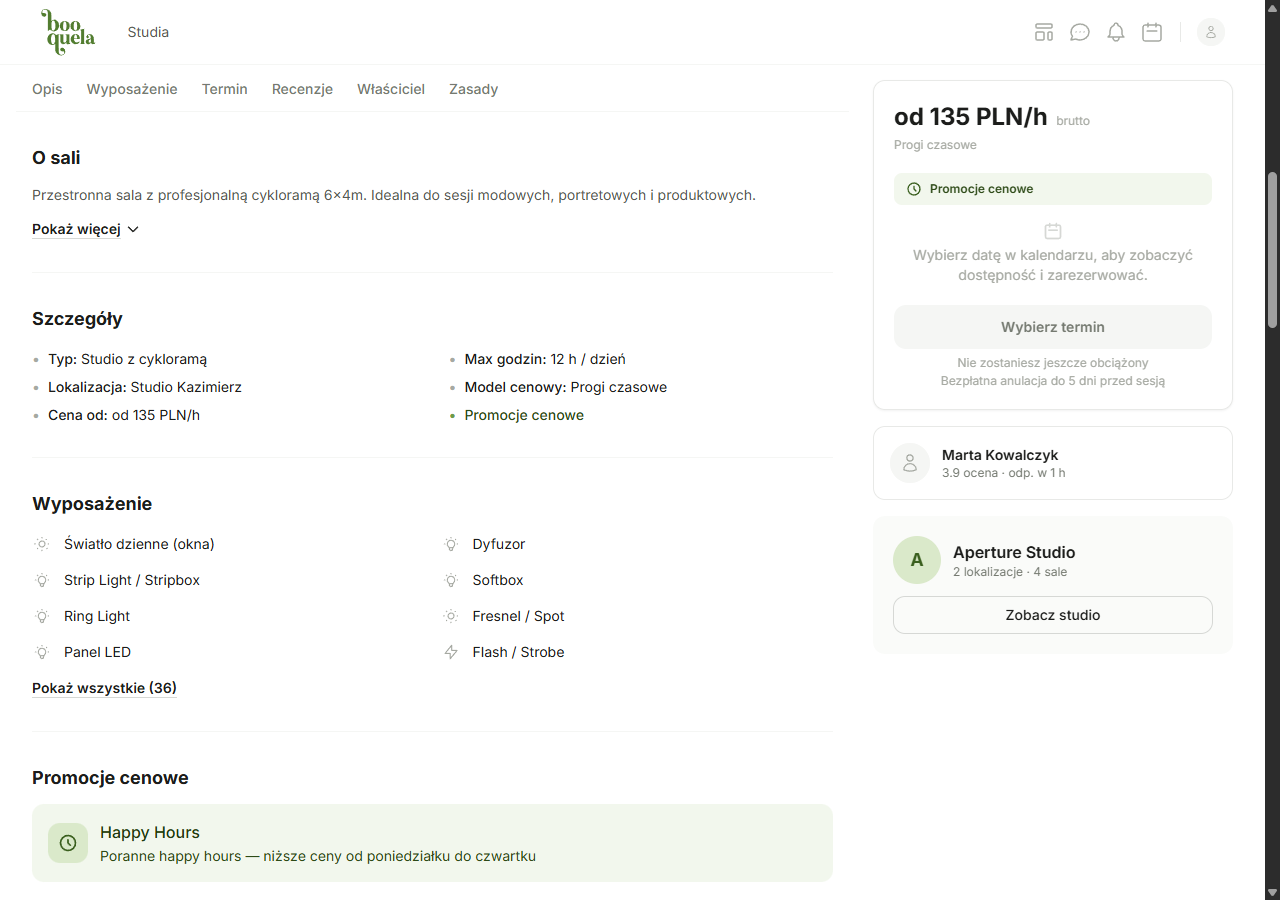Select the Zasady tab
The height and width of the screenshot is (900, 1280).
(x=473, y=89)
